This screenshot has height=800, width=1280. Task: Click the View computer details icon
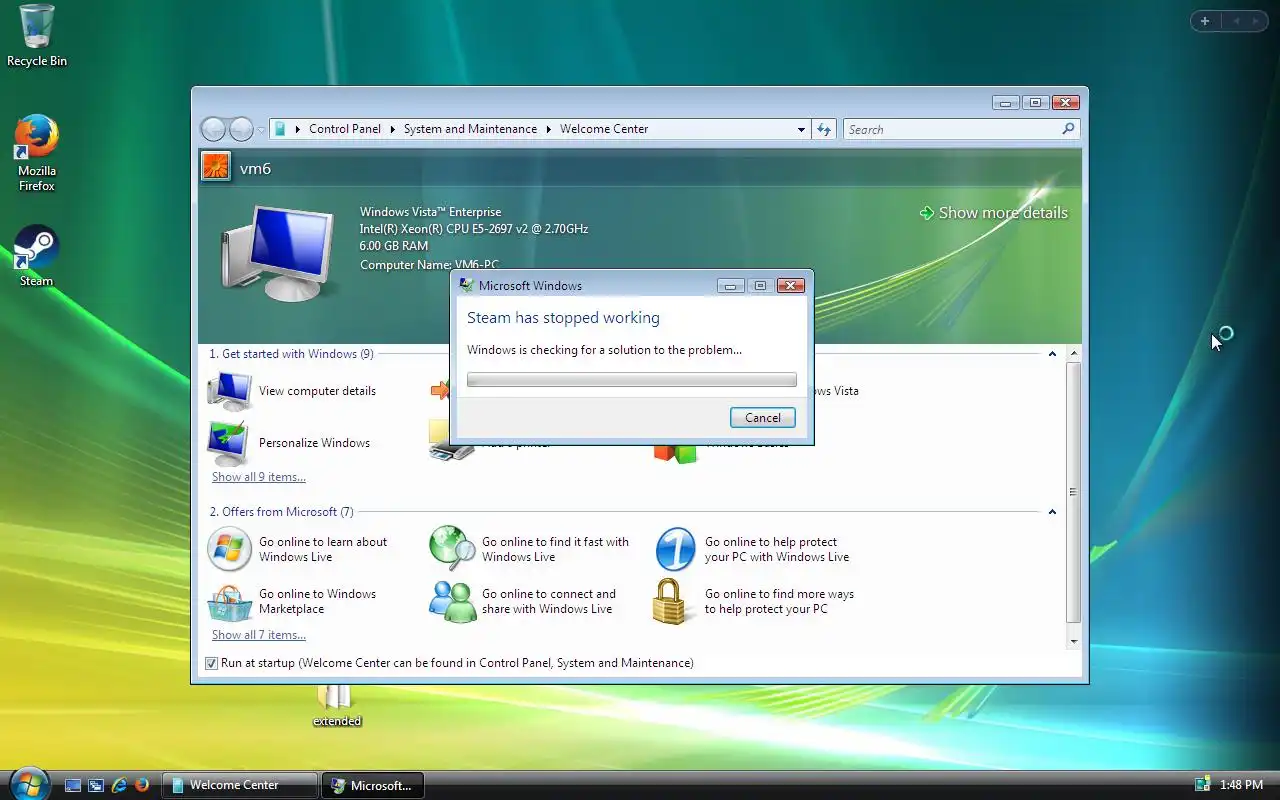pyautogui.click(x=230, y=391)
